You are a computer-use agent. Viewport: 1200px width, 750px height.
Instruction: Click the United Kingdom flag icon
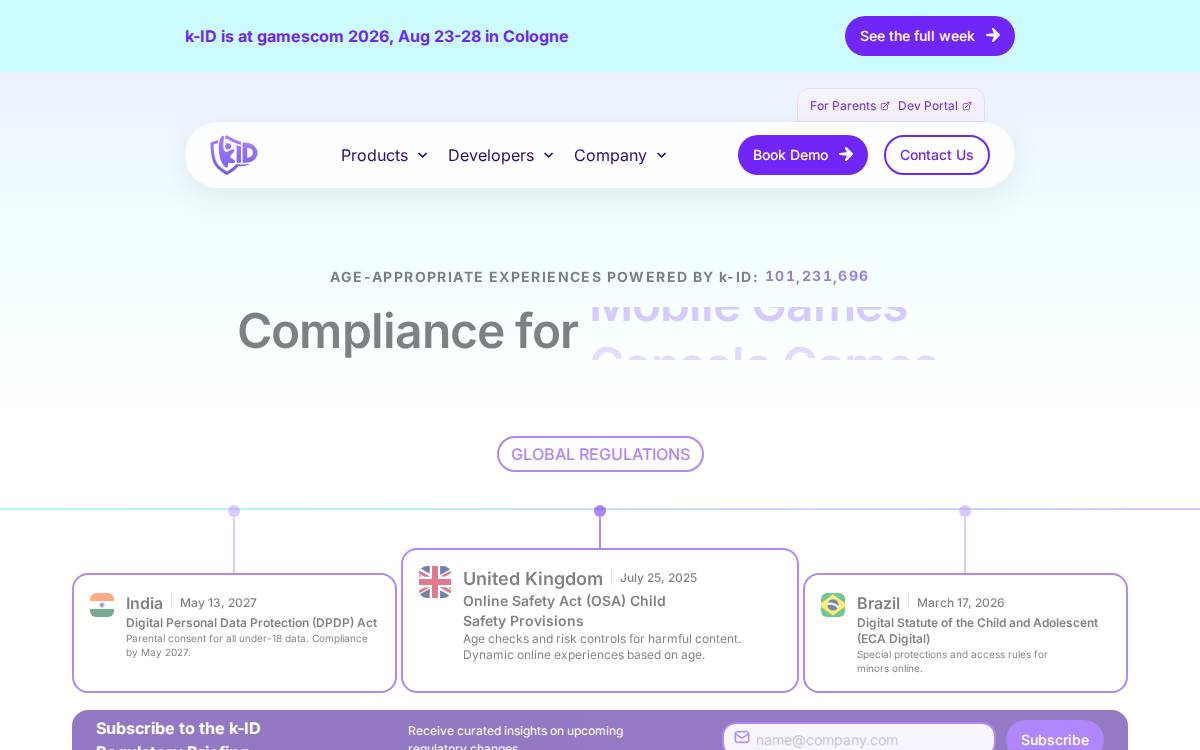[435, 582]
